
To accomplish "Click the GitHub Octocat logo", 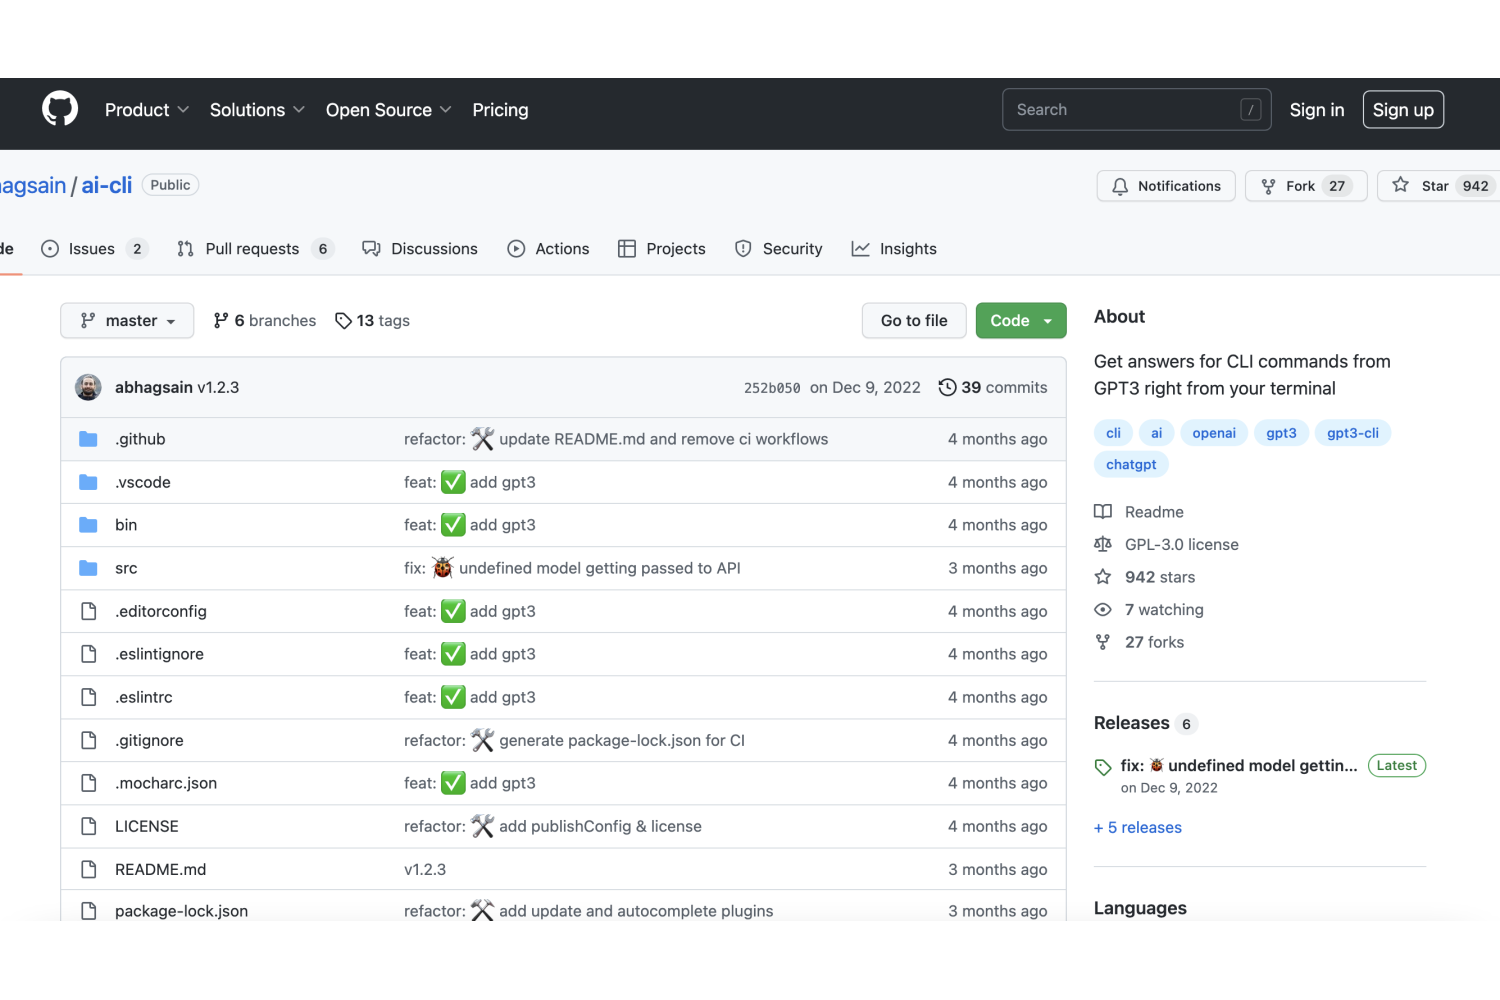I will coord(60,109).
